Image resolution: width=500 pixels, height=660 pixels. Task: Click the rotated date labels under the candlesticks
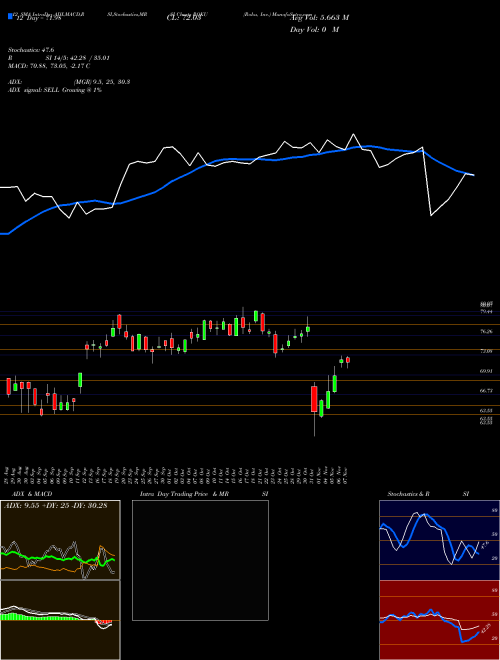click(x=178, y=474)
